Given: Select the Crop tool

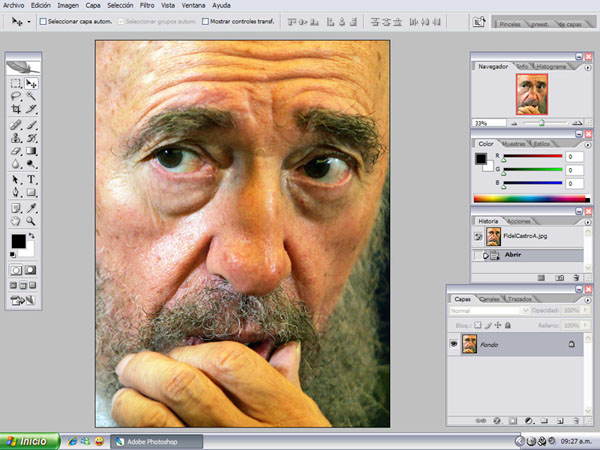Looking at the screenshot, I should 16,110.
